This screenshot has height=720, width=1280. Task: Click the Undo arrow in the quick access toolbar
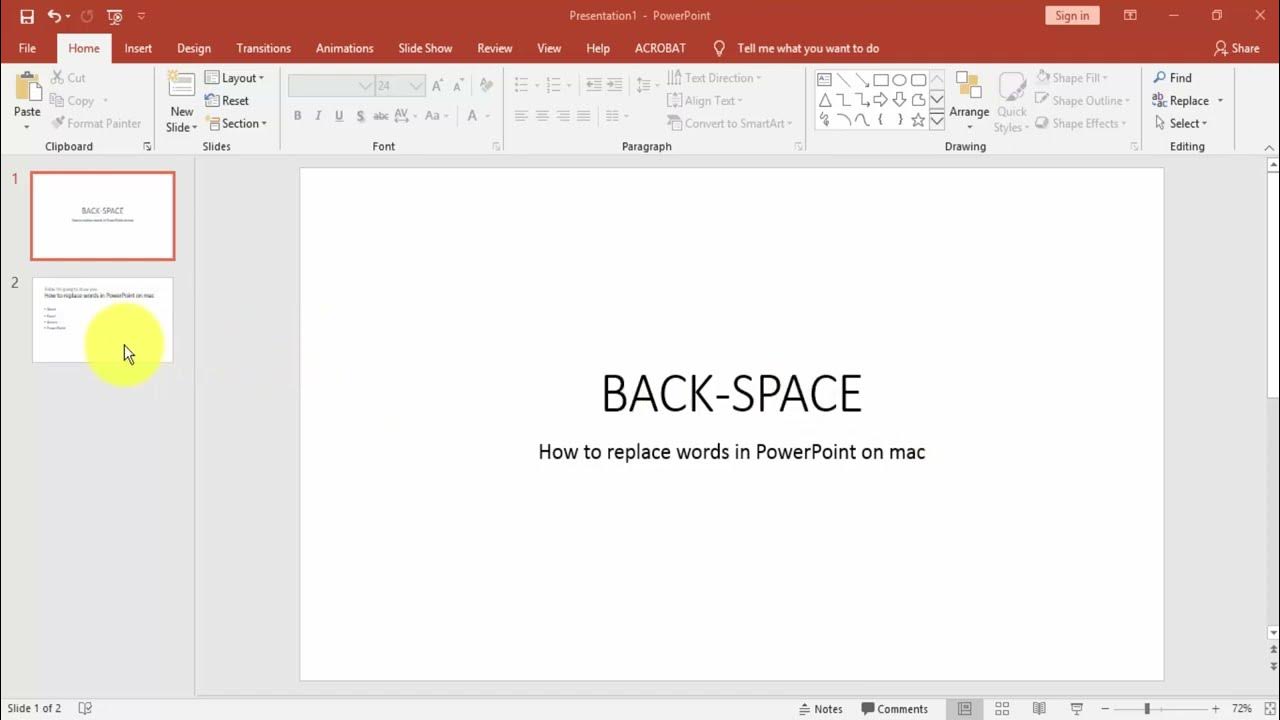pos(54,16)
